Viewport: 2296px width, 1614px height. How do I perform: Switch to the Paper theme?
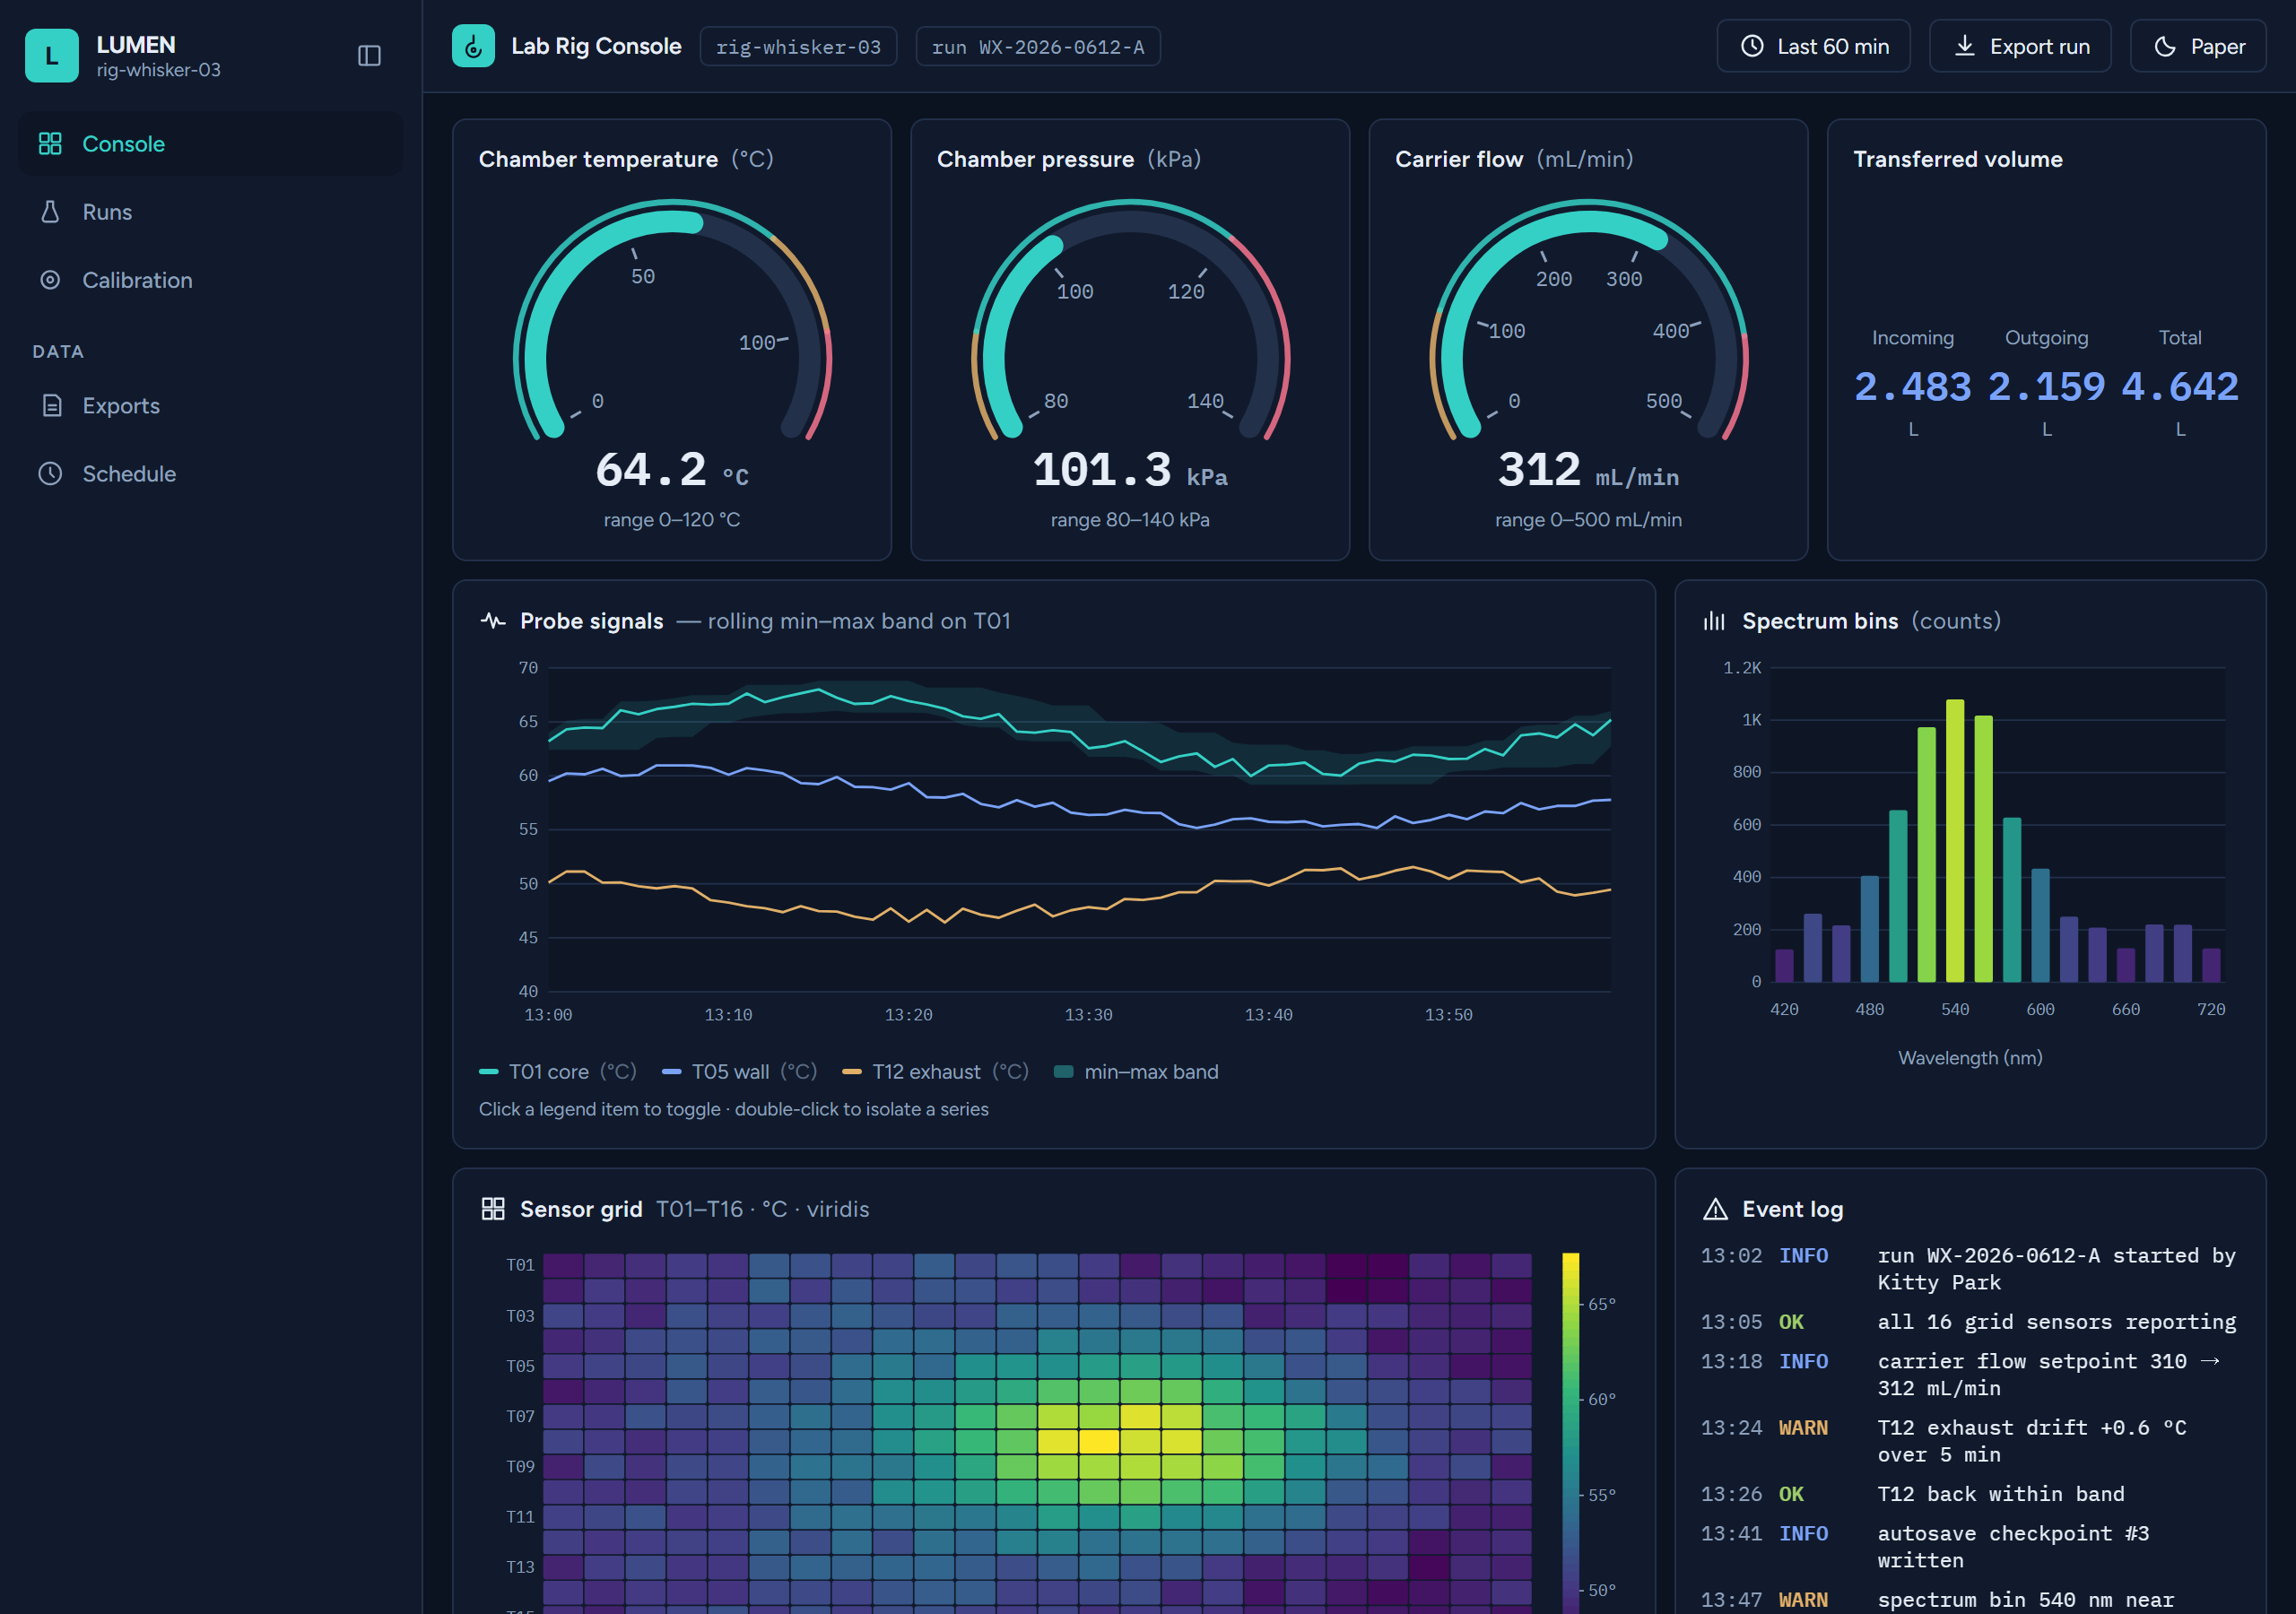pyautogui.click(x=2197, y=46)
